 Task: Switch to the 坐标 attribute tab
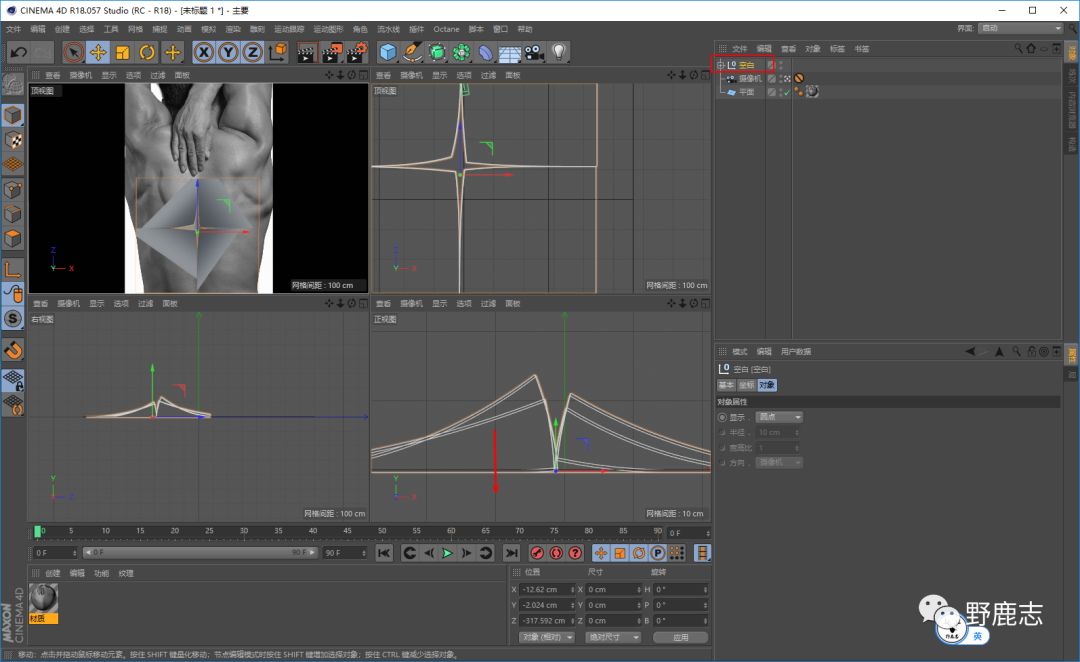pyautogui.click(x=746, y=385)
